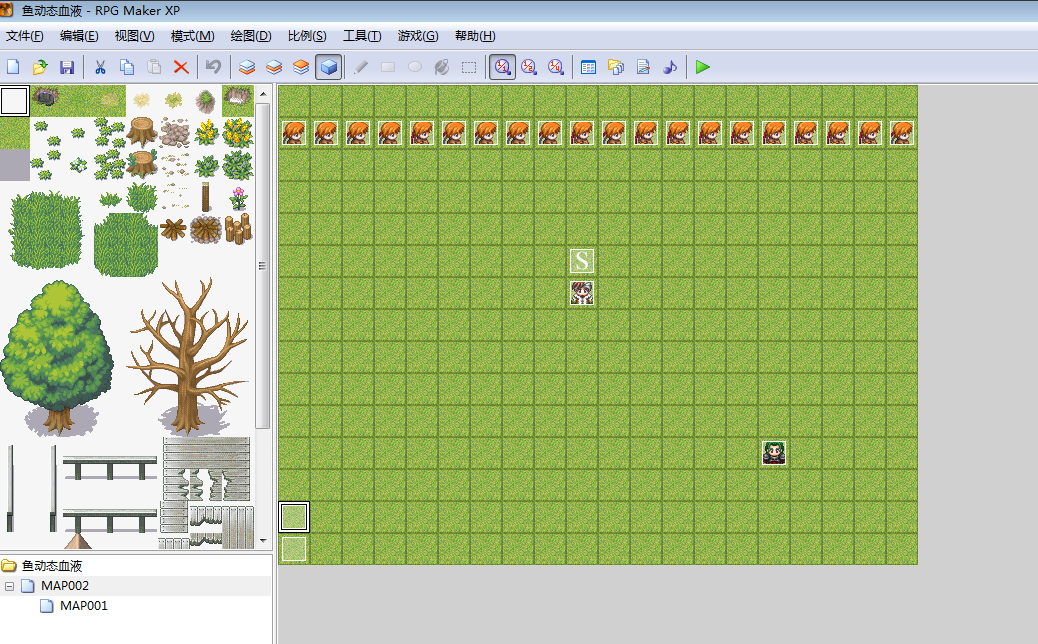Open the 模式(M) menu
The image size is (1038, 644).
coord(192,36)
